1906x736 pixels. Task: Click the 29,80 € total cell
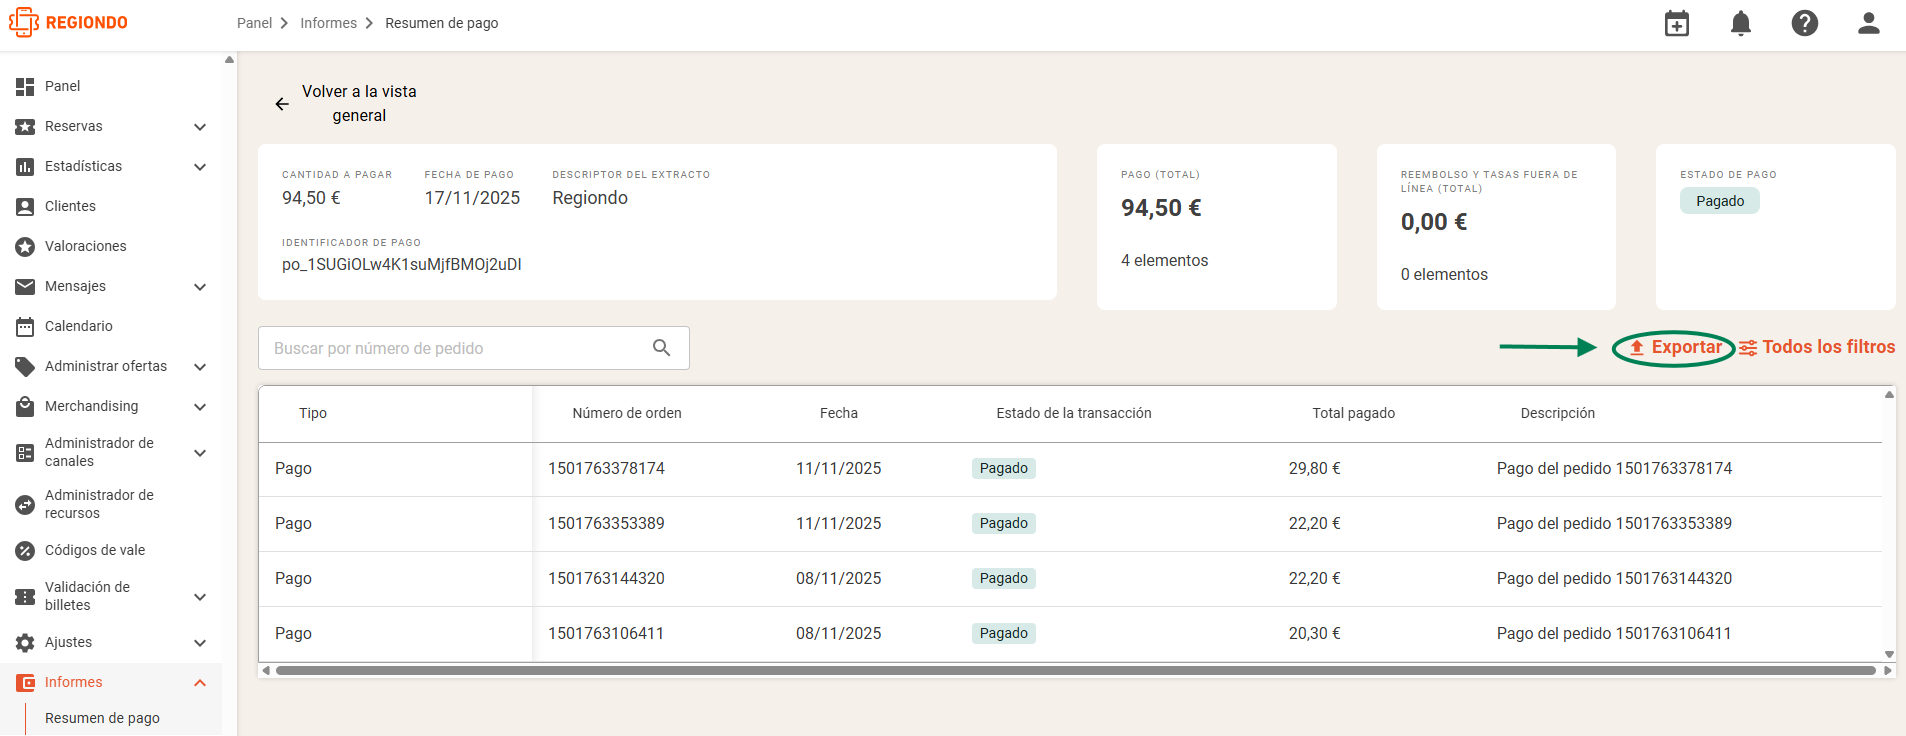1315,468
